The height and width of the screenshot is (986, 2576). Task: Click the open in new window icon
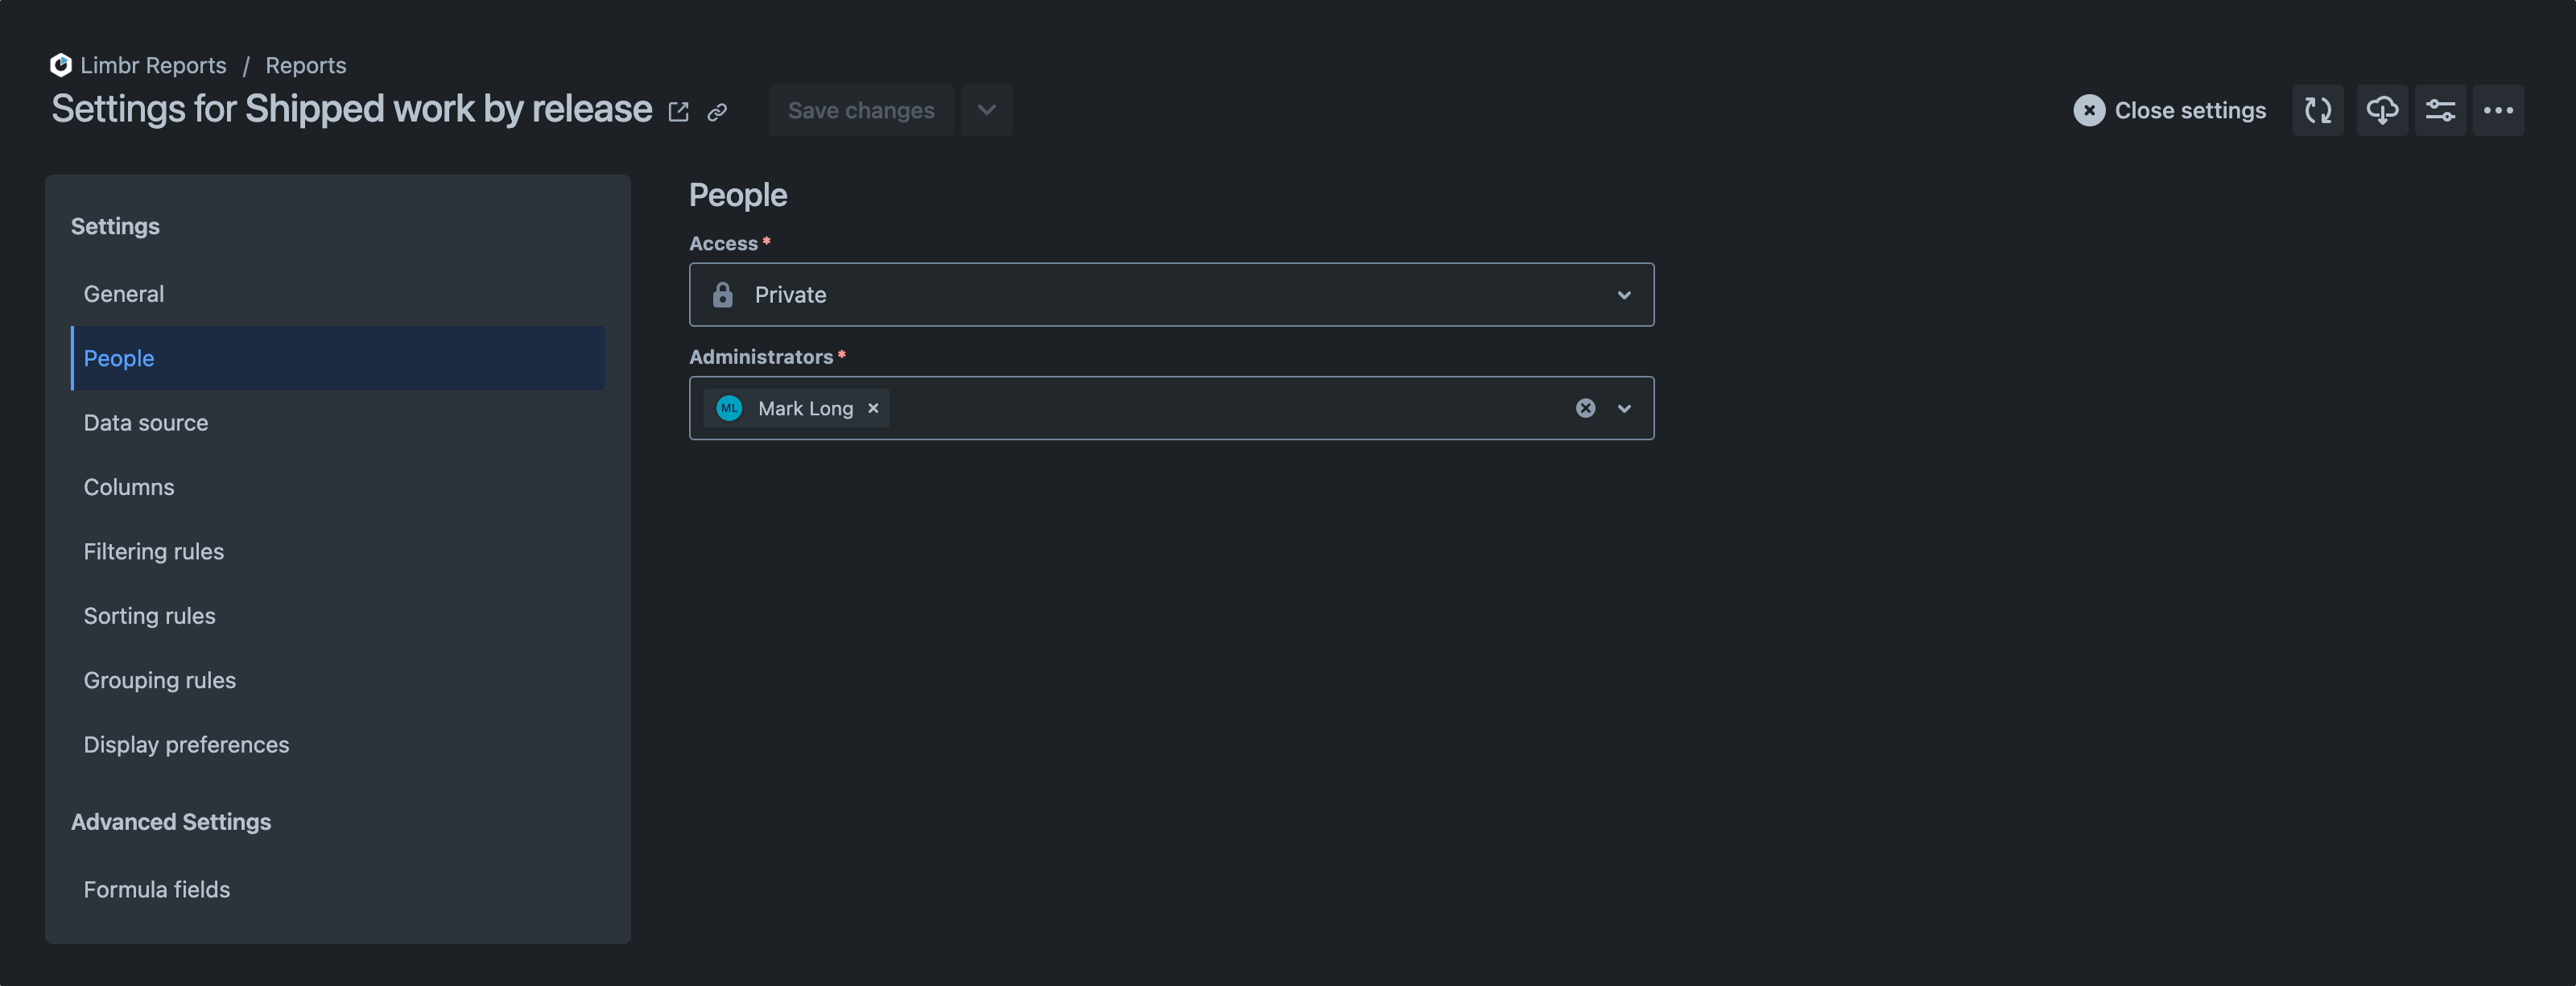point(678,111)
